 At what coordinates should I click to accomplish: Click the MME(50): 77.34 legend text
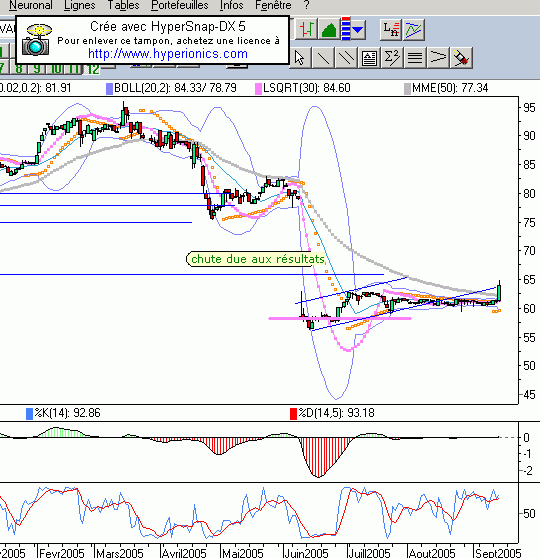[450, 88]
